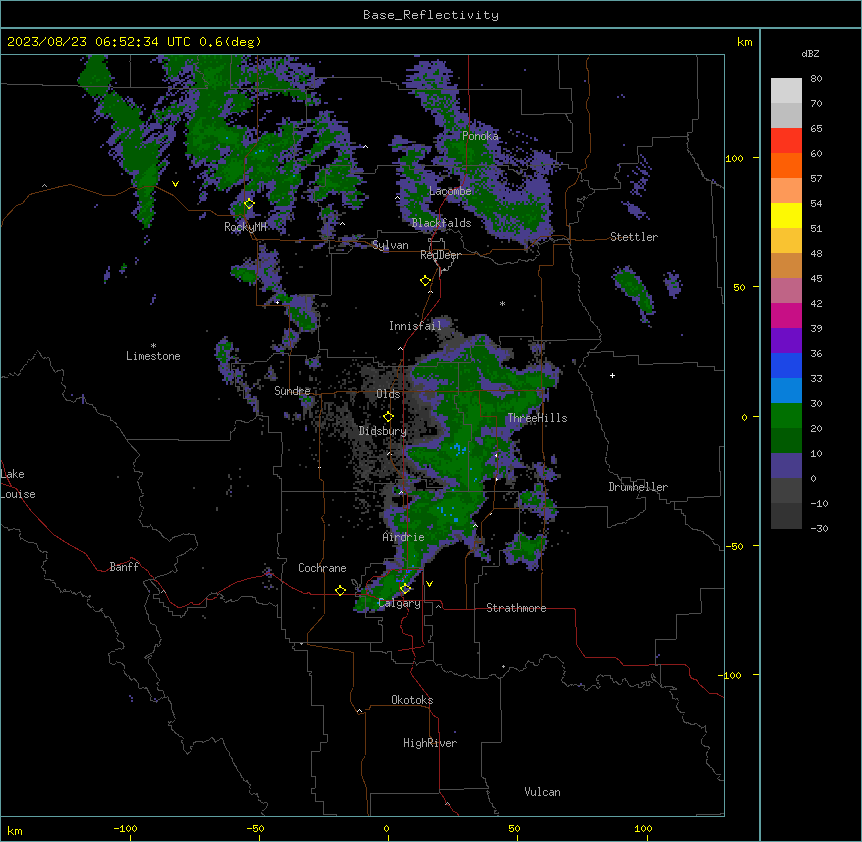Click the yellow diamond marker above RockyMH
The image size is (862, 842).
(x=249, y=204)
